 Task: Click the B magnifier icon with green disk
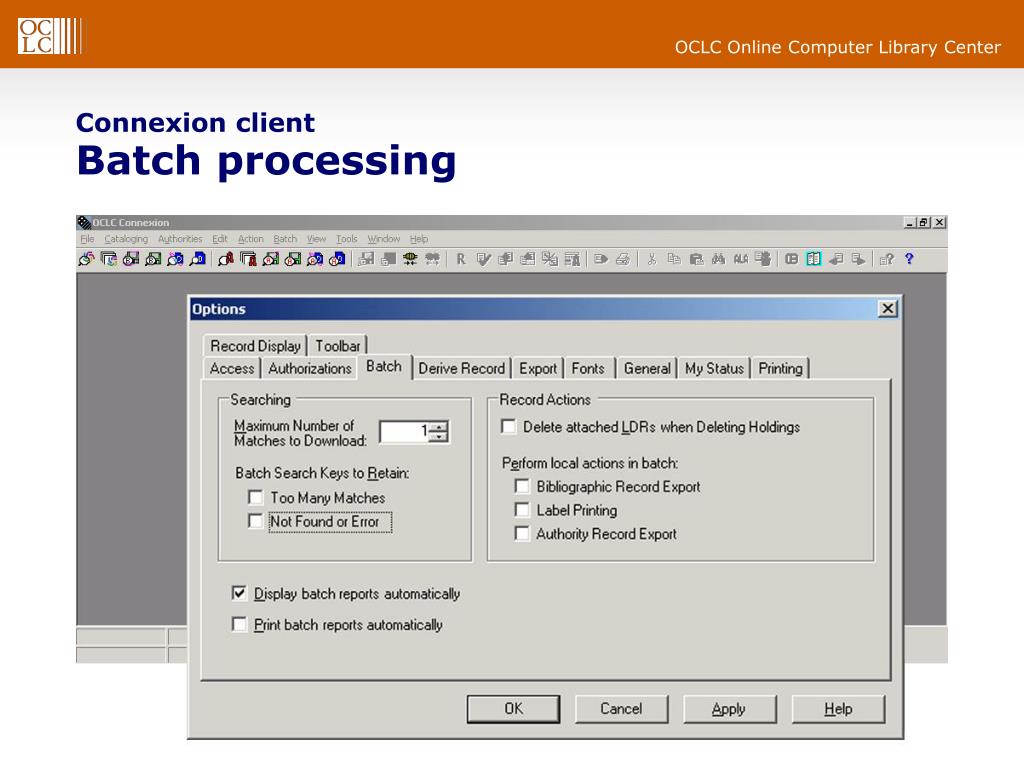pos(153,259)
